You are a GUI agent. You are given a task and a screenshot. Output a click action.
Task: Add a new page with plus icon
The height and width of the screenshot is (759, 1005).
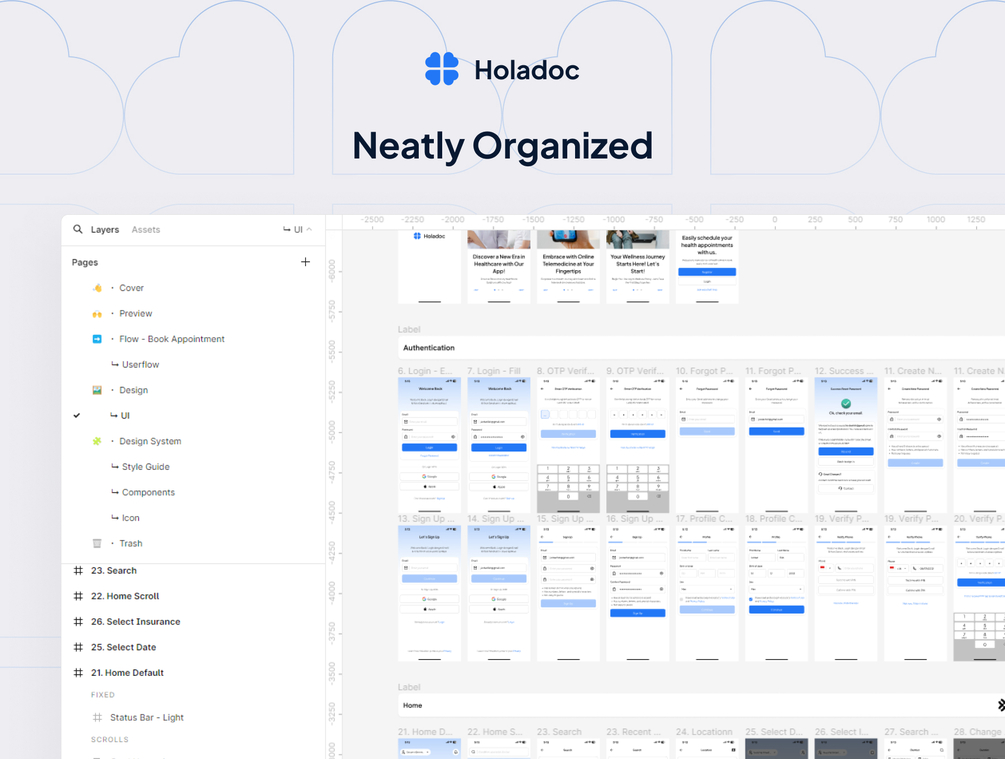tap(305, 262)
